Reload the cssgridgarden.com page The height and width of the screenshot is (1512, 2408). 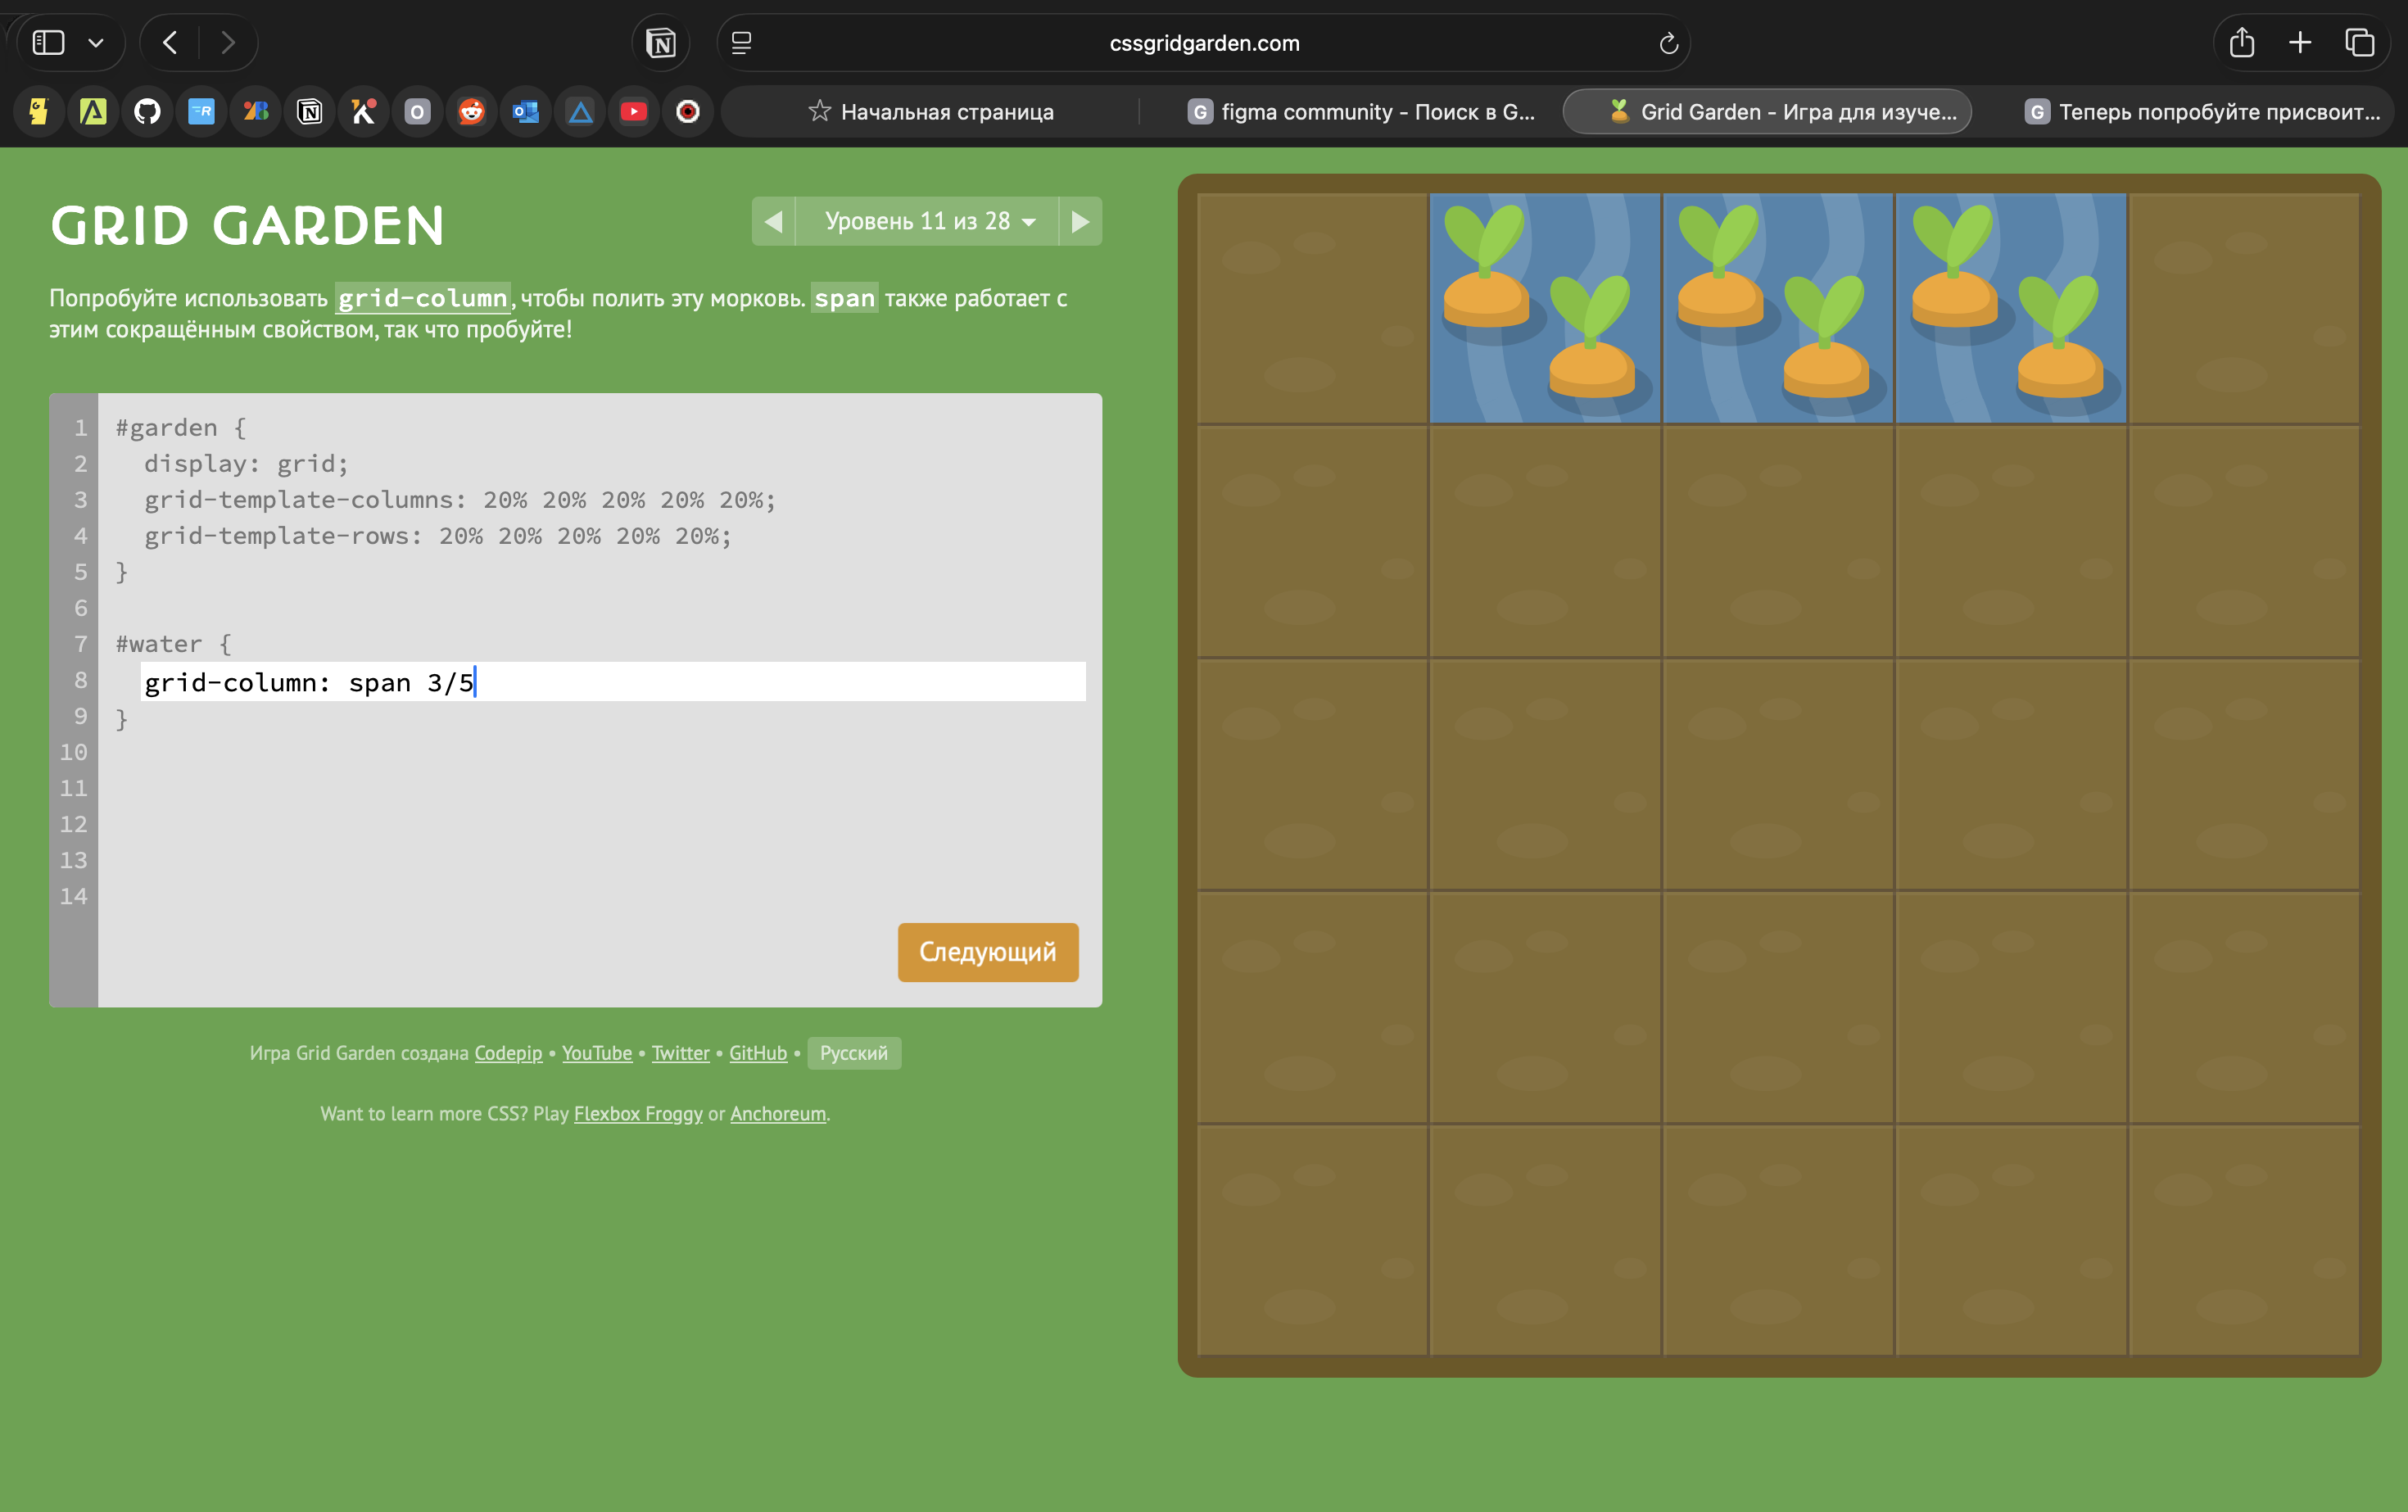pos(1667,43)
